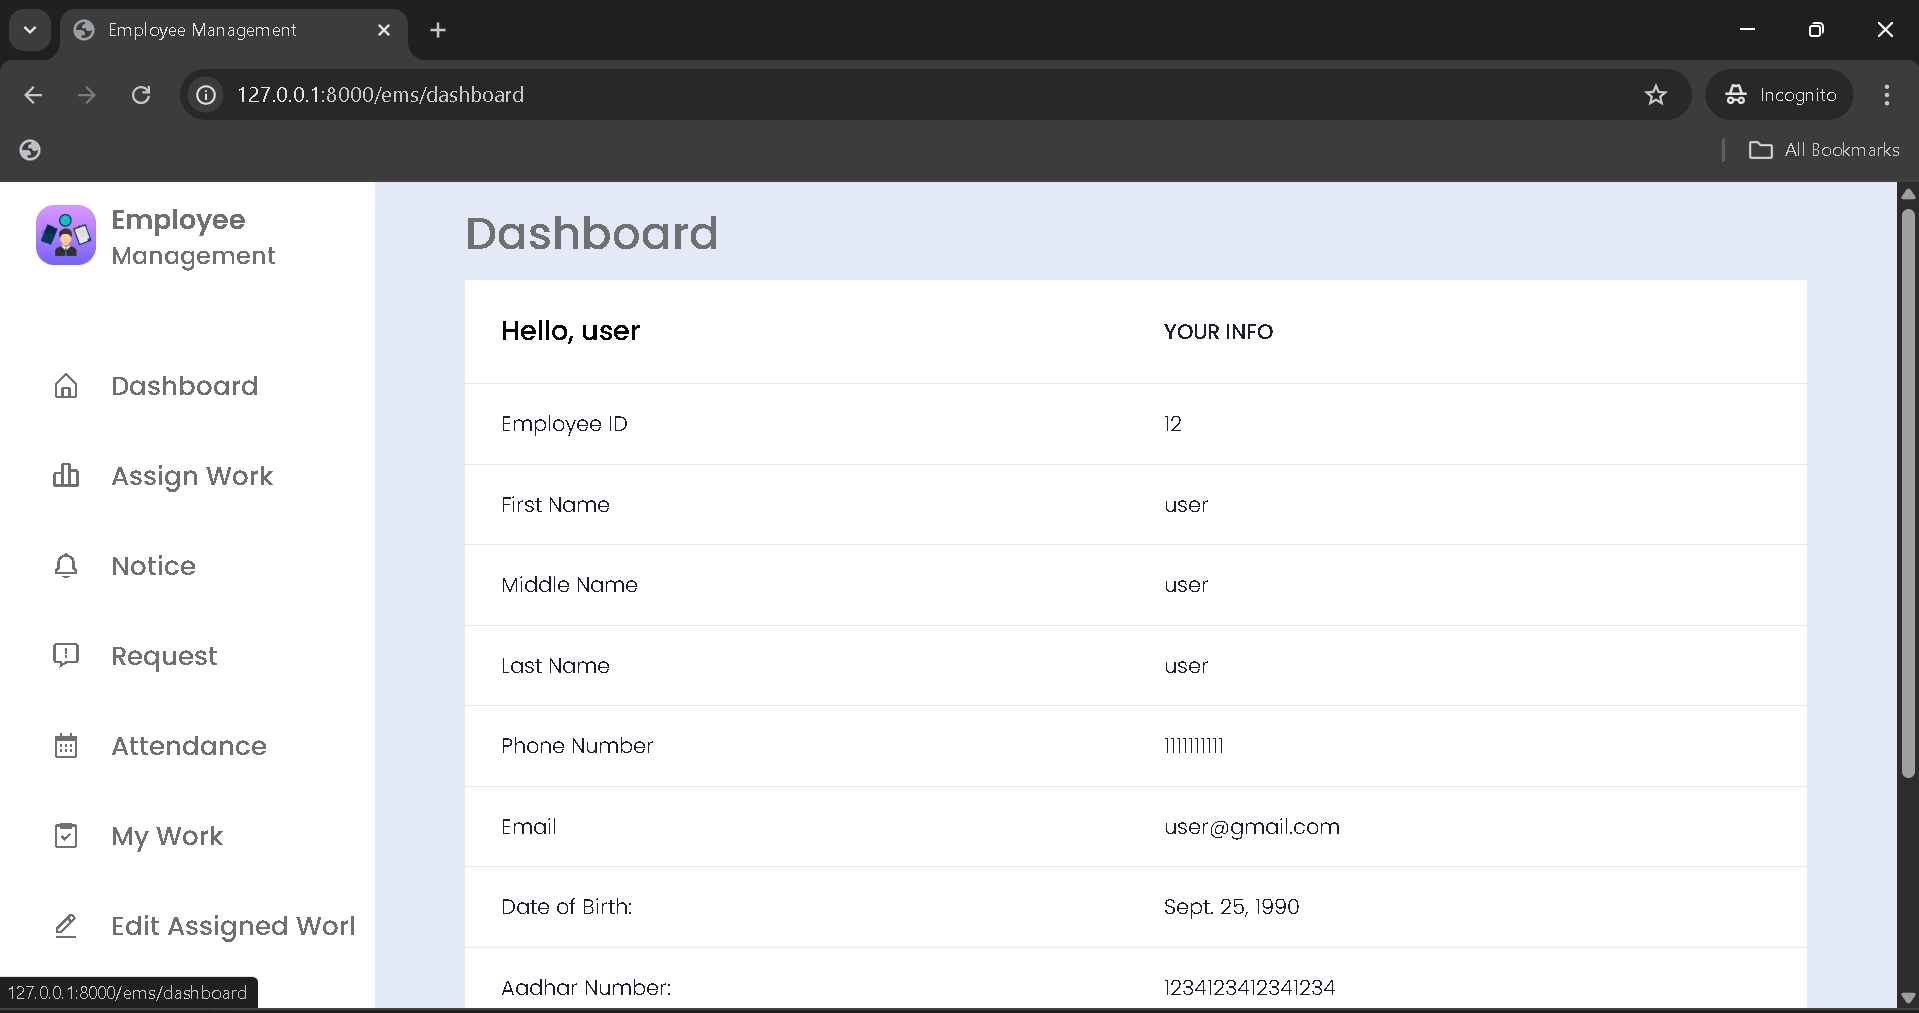This screenshot has width=1919, height=1013.
Task: Bookmark this page with the star icon
Action: [1656, 95]
